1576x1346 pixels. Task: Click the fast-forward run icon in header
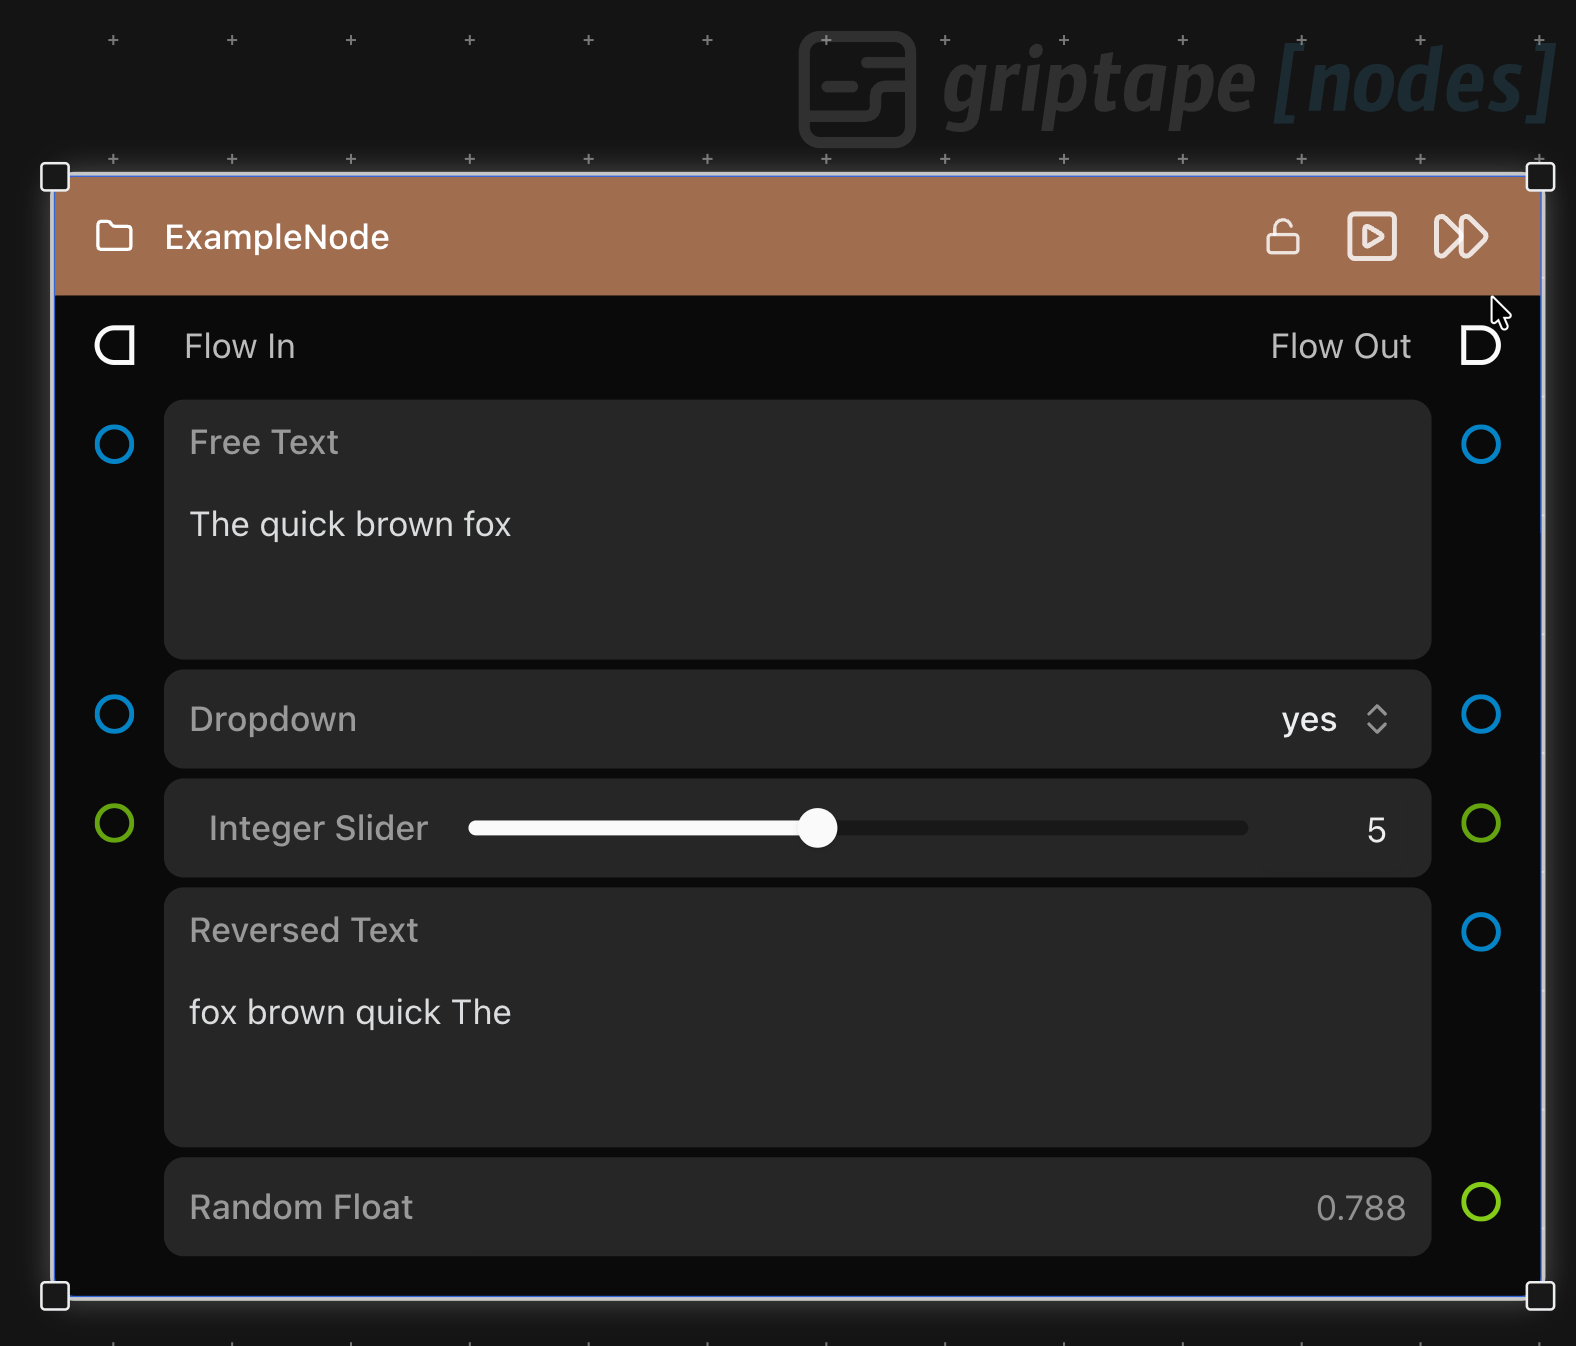pyautogui.click(x=1461, y=237)
